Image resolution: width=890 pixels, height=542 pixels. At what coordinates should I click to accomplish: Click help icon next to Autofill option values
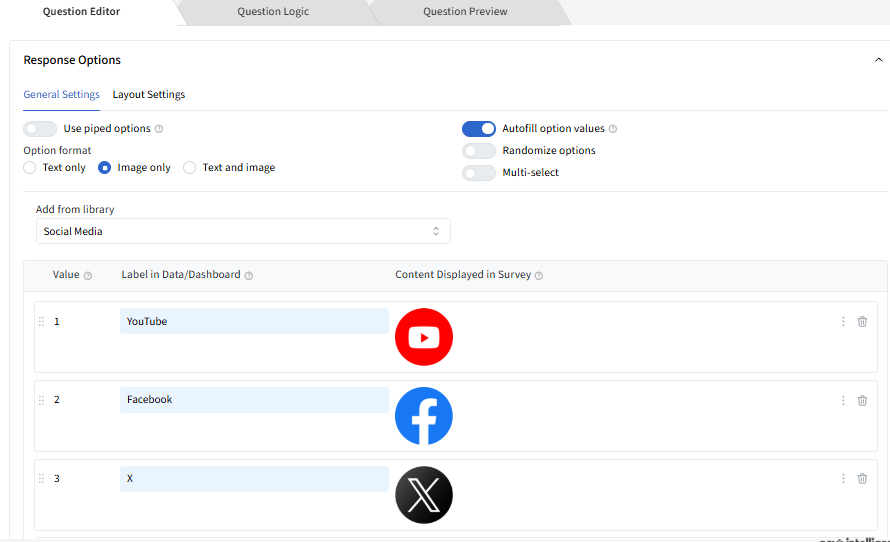[613, 129]
